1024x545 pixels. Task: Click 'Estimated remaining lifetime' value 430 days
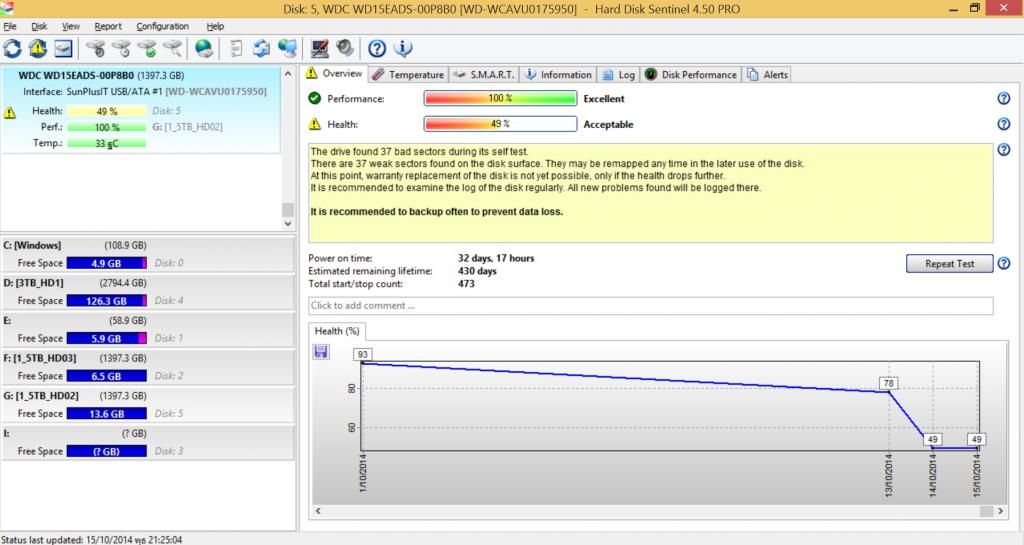477,271
